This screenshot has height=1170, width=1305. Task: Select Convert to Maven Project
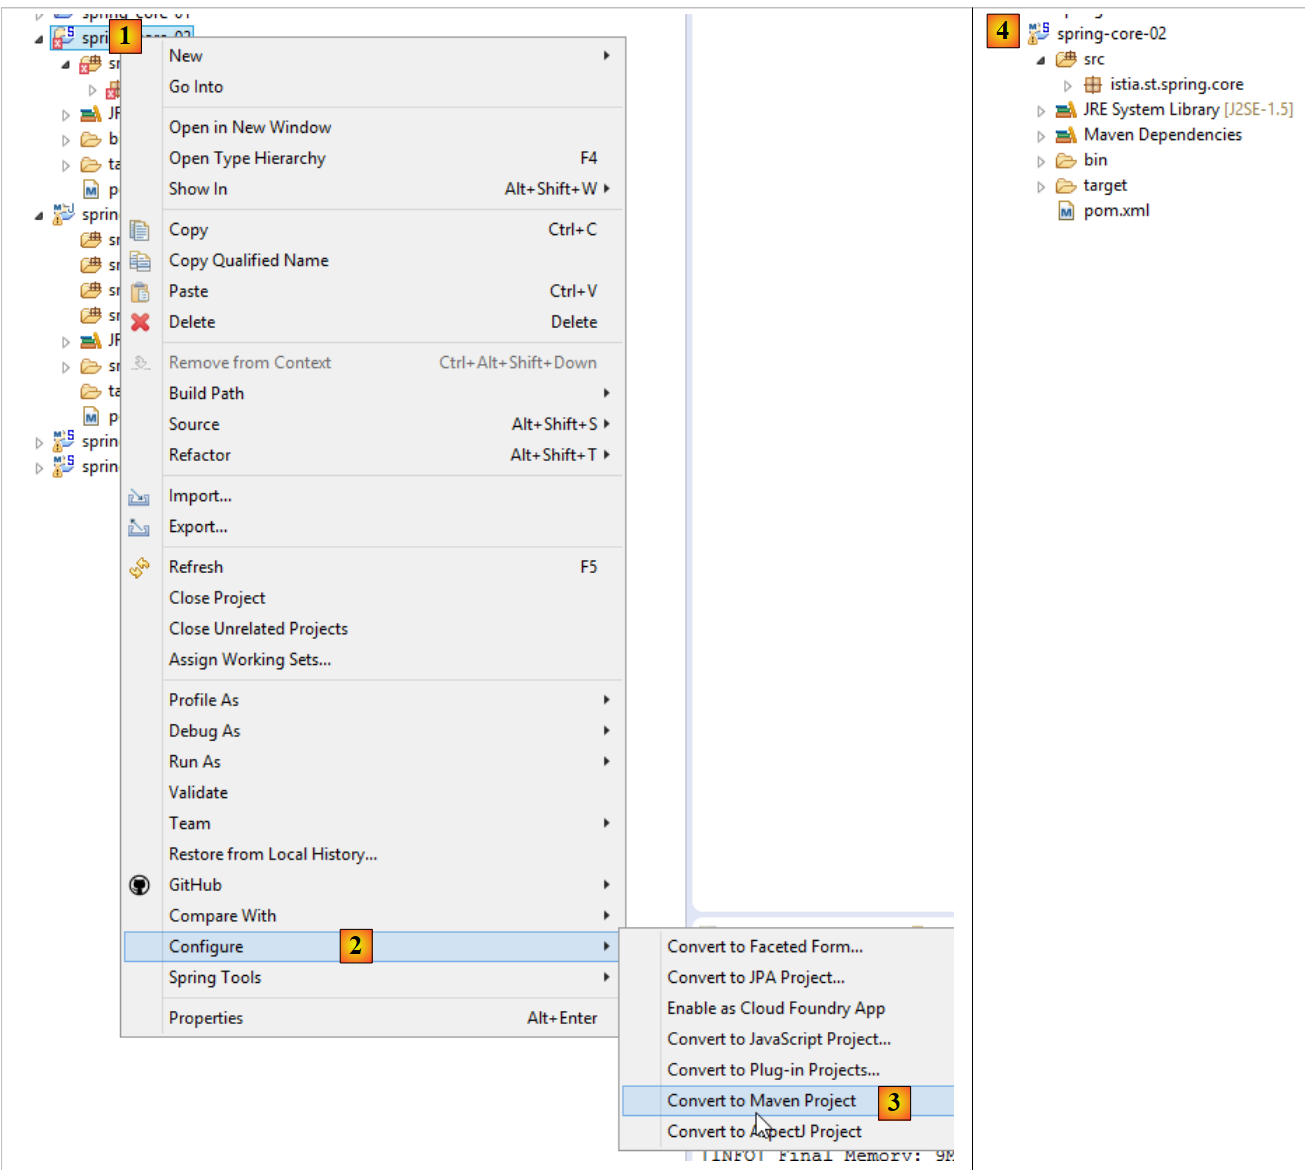(761, 1101)
